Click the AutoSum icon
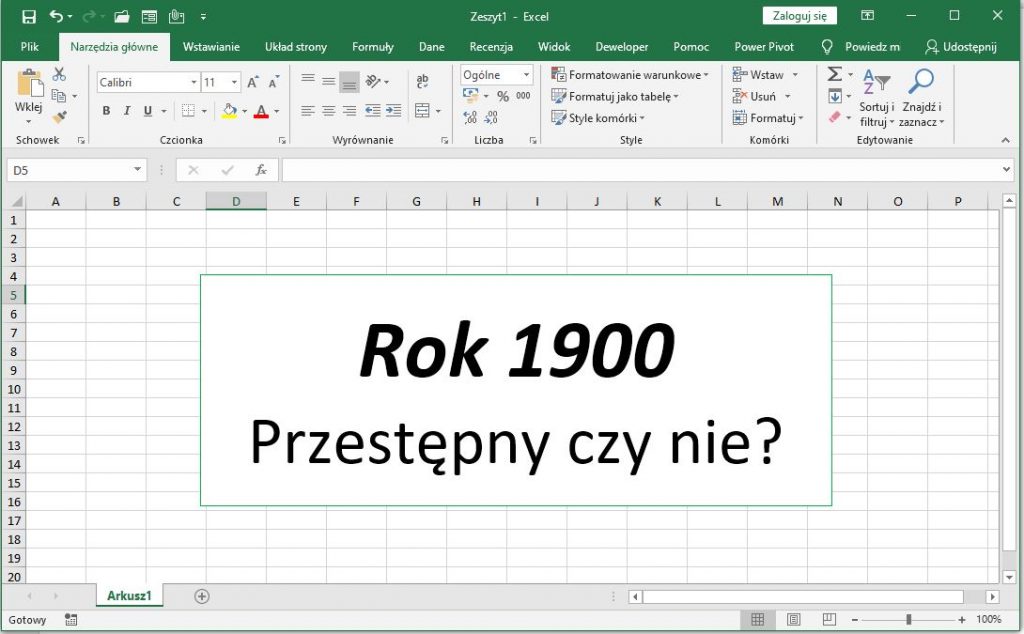Viewport: 1024px width, 634px height. pos(834,72)
